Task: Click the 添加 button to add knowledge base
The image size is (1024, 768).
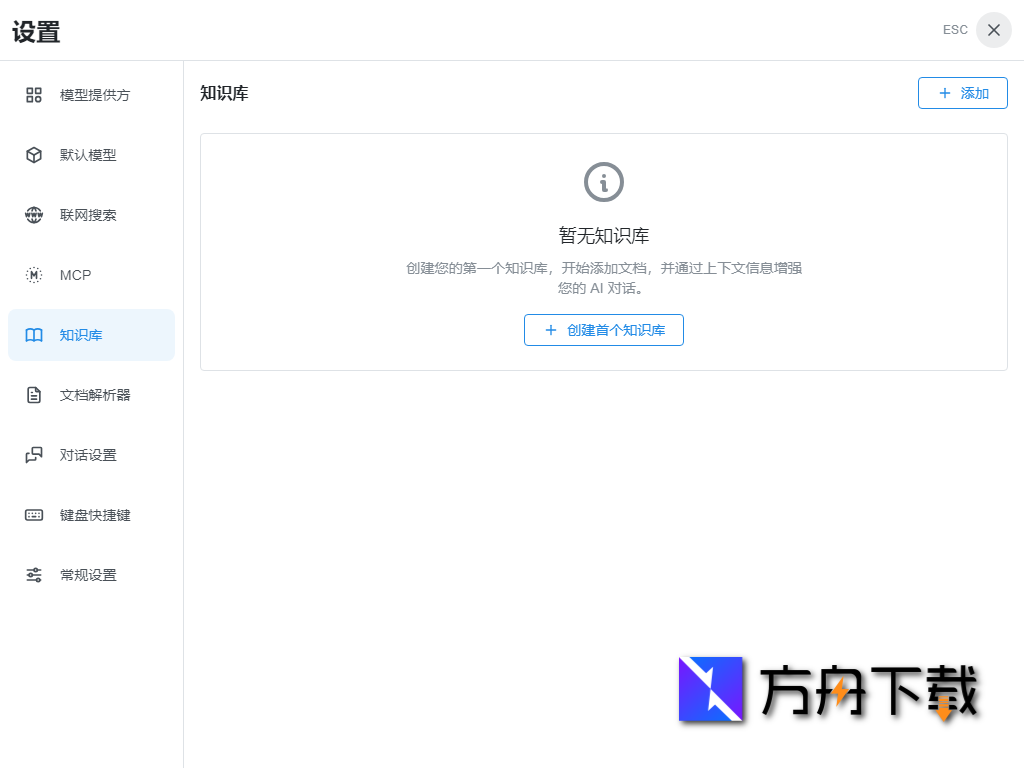Action: click(x=962, y=92)
